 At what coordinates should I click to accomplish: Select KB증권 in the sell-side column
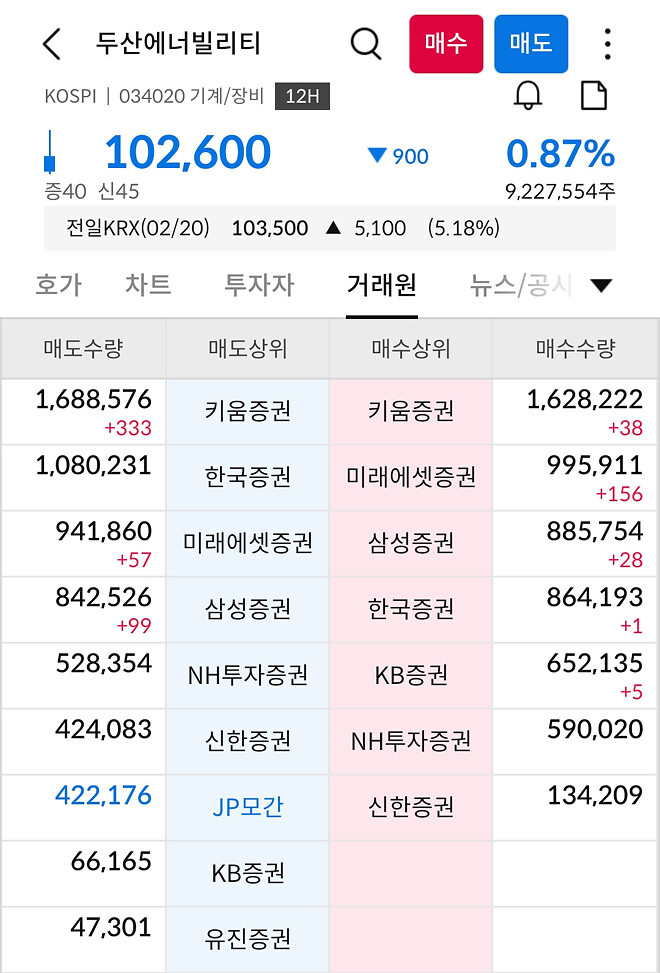click(x=248, y=873)
